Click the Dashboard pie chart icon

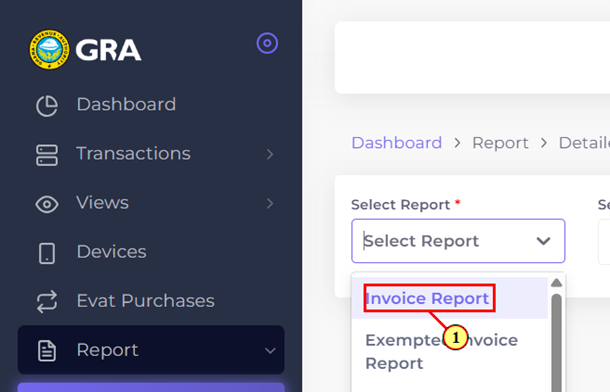(x=47, y=105)
